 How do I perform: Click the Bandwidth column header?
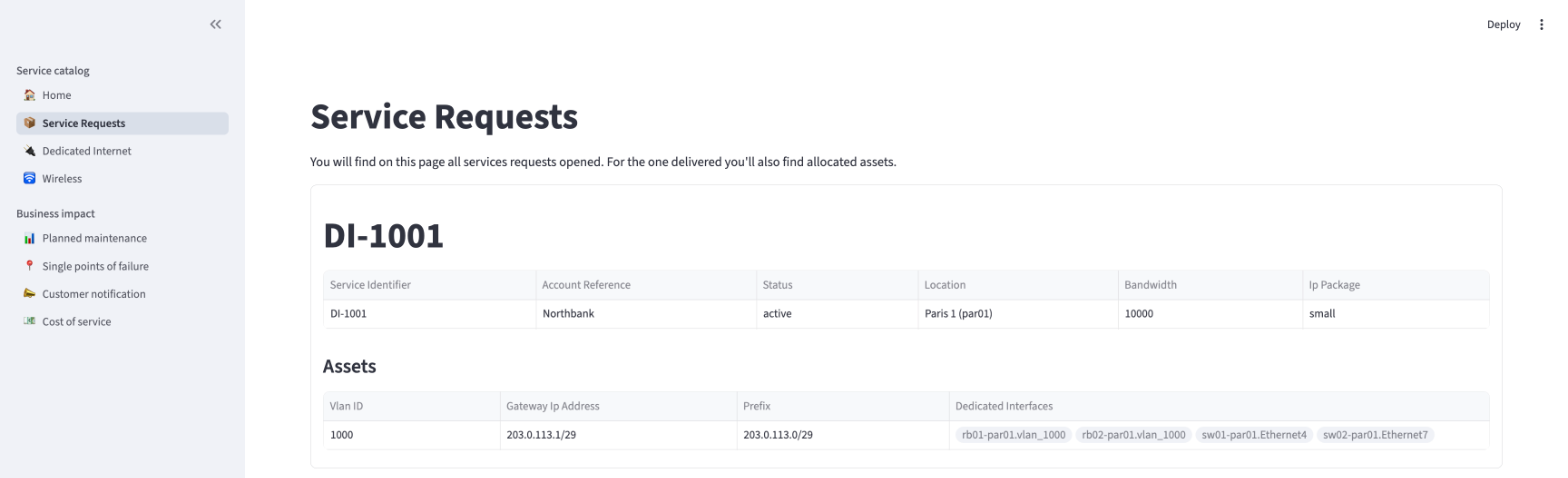coord(1210,285)
